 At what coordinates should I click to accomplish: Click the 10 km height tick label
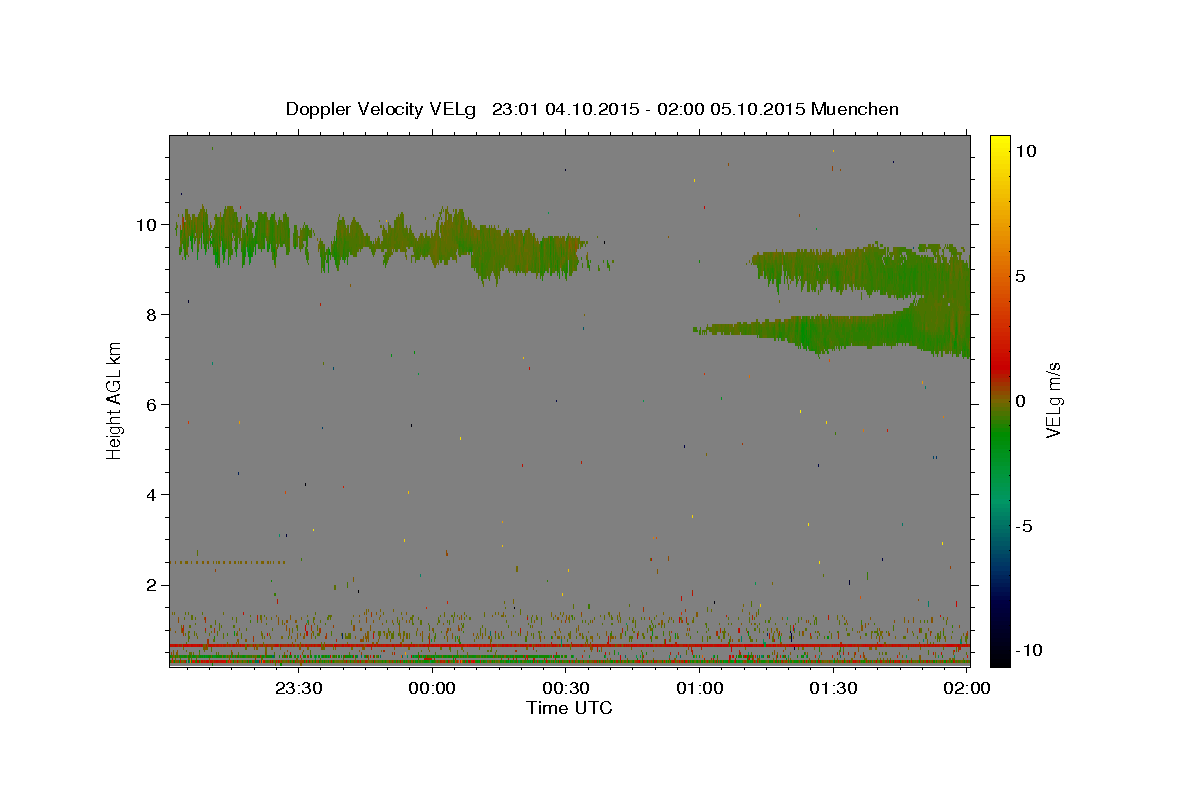148,224
